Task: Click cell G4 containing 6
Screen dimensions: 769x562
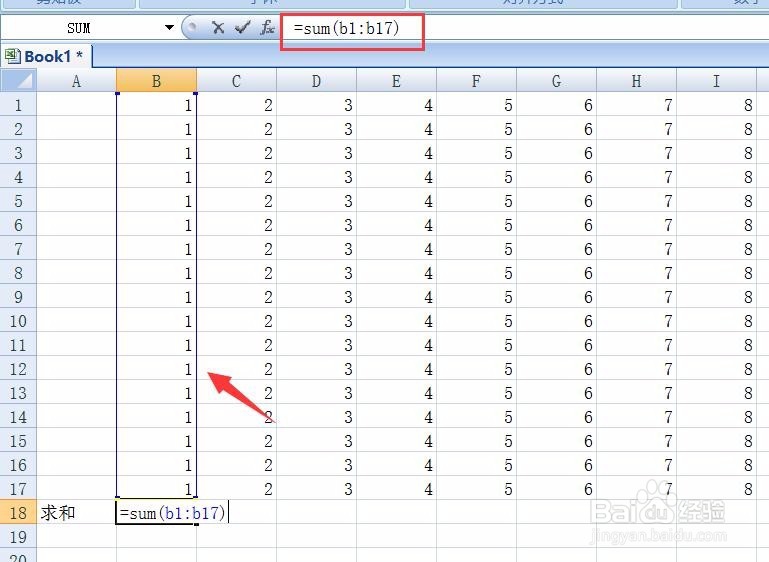Action: [x=556, y=177]
